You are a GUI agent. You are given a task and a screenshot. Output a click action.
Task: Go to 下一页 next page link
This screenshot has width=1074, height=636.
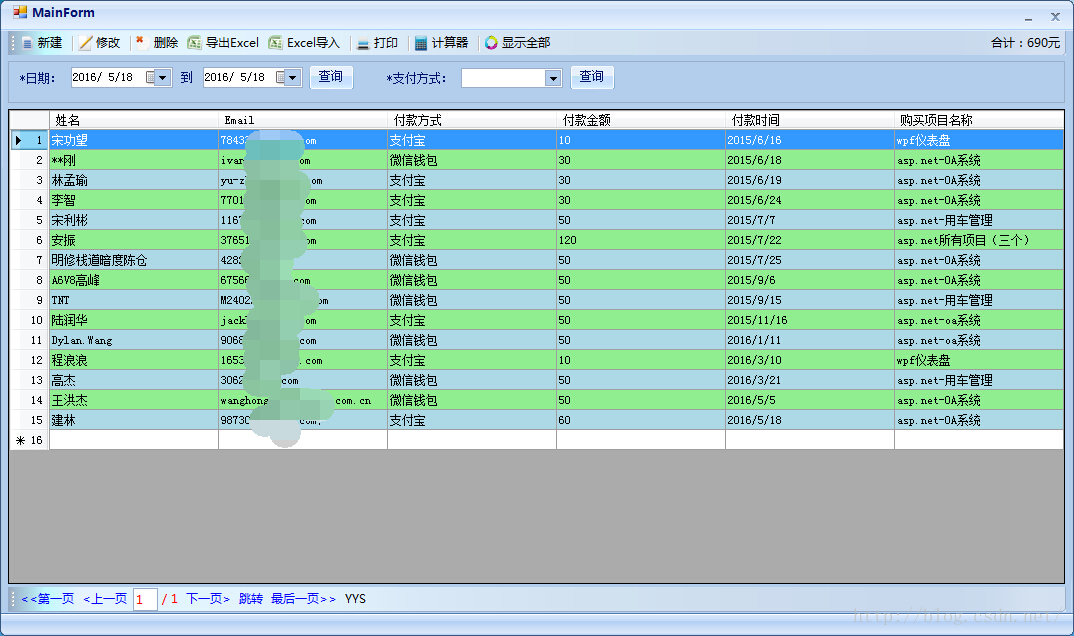208,599
